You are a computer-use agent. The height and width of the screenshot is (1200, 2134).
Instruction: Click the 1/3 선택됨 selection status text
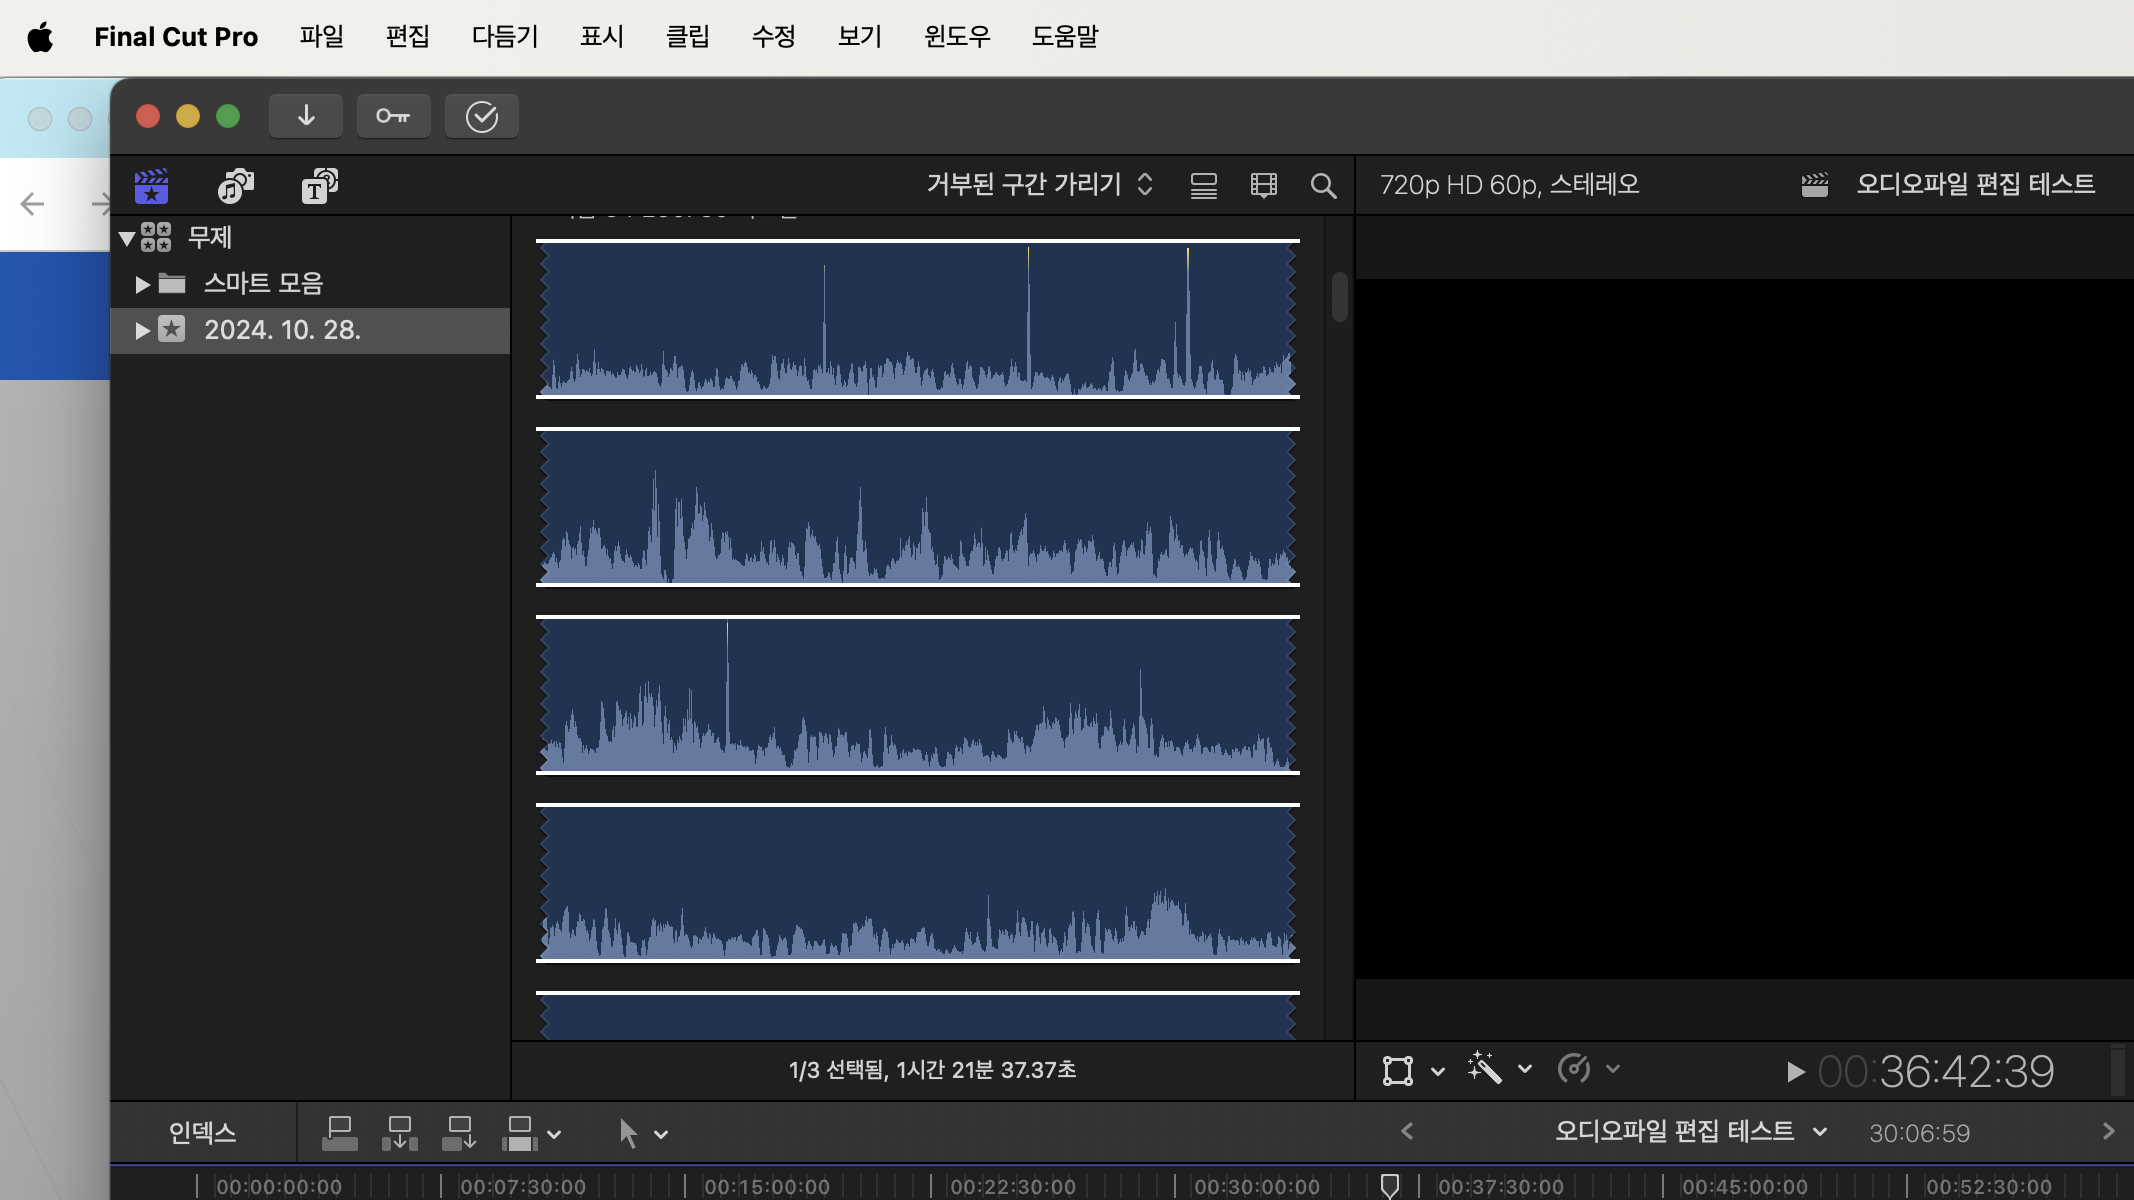pos(932,1070)
